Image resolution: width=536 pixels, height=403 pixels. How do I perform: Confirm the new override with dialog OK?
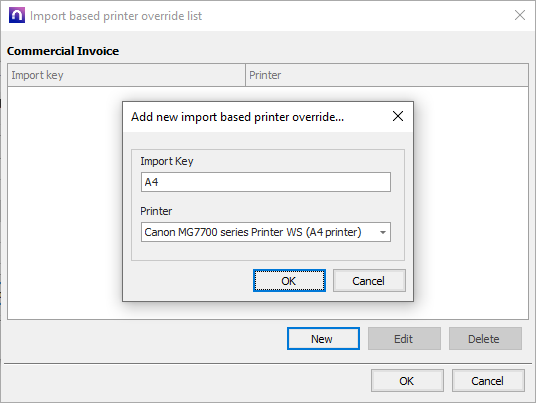pyautogui.click(x=289, y=281)
